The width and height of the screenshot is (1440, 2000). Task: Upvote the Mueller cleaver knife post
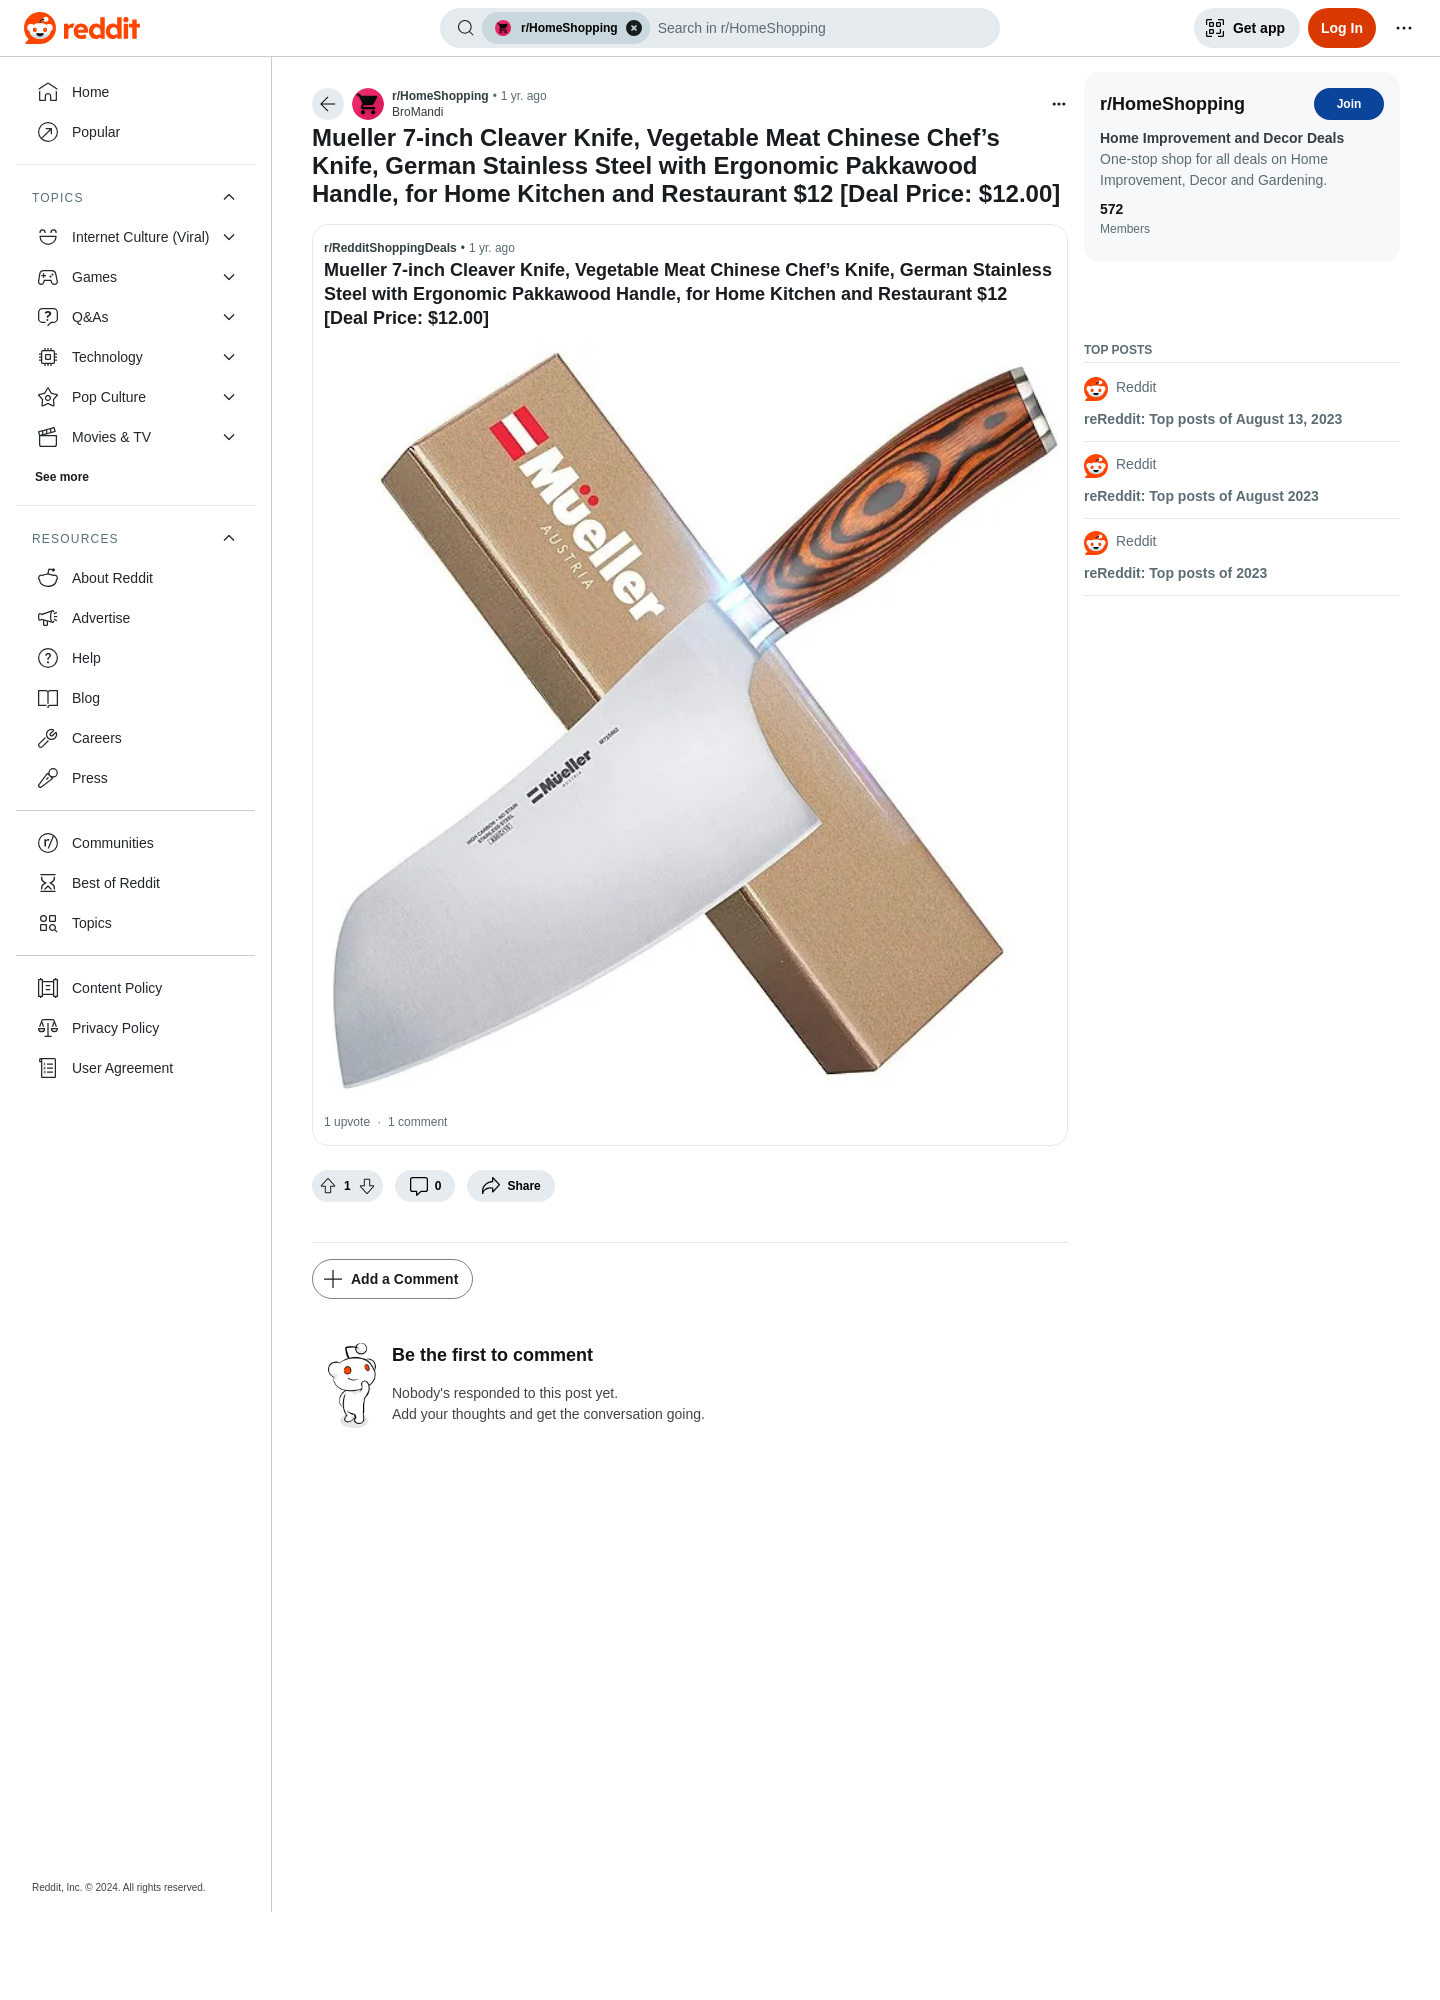pos(328,1186)
